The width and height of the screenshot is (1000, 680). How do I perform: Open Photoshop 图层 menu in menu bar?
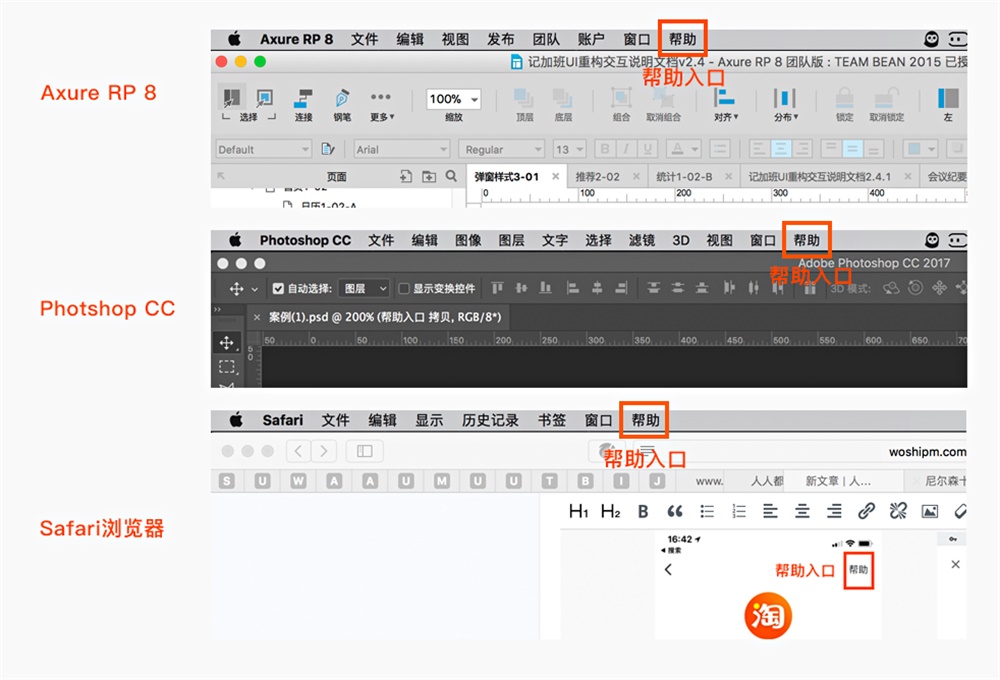tap(511, 240)
